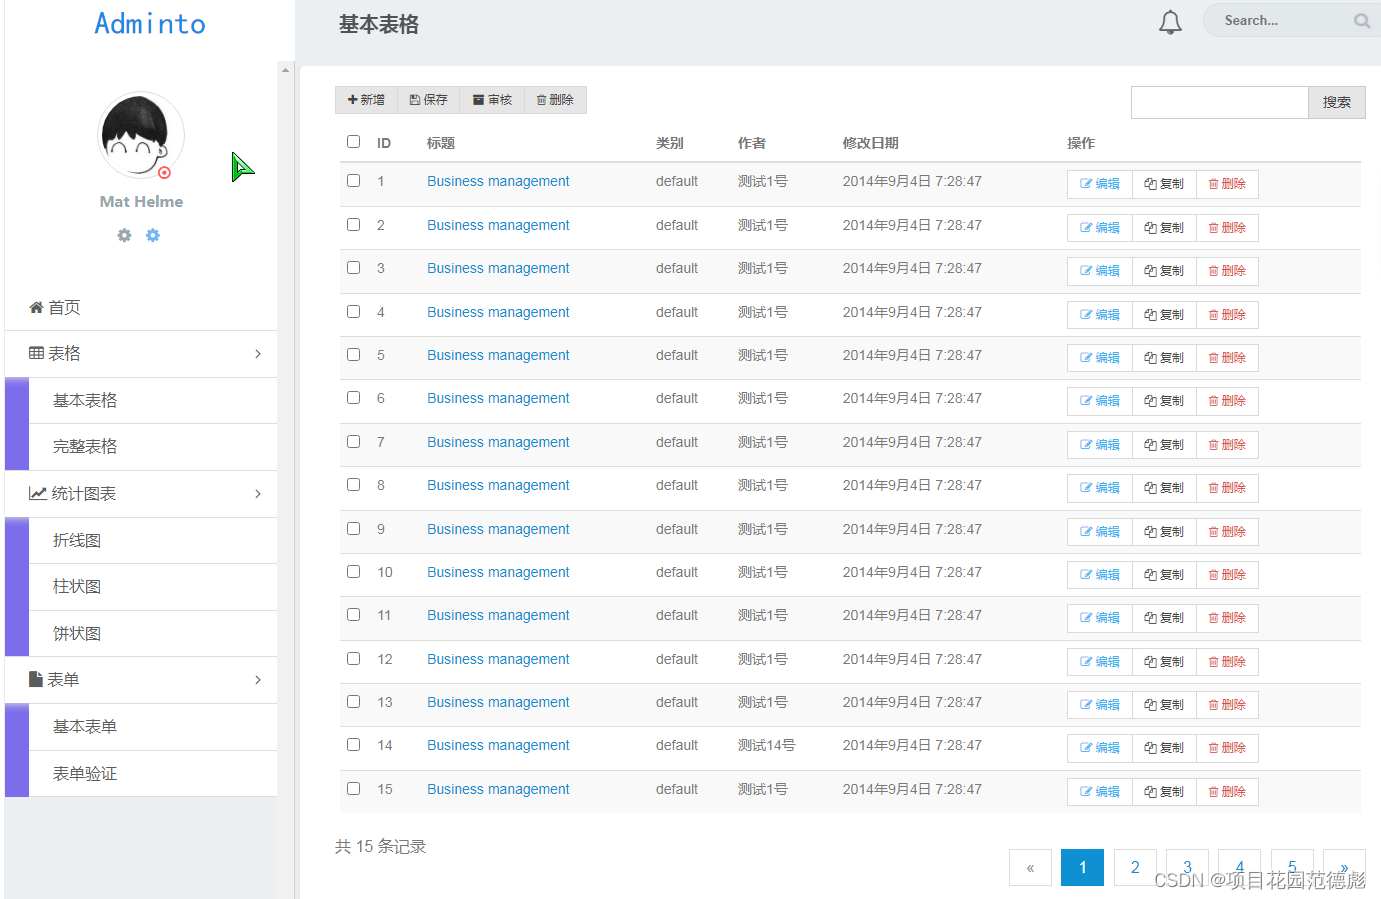This screenshot has height=899, width=1381.
Task: Edit row 5 with 编辑 button
Action: click(x=1100, y=358)
